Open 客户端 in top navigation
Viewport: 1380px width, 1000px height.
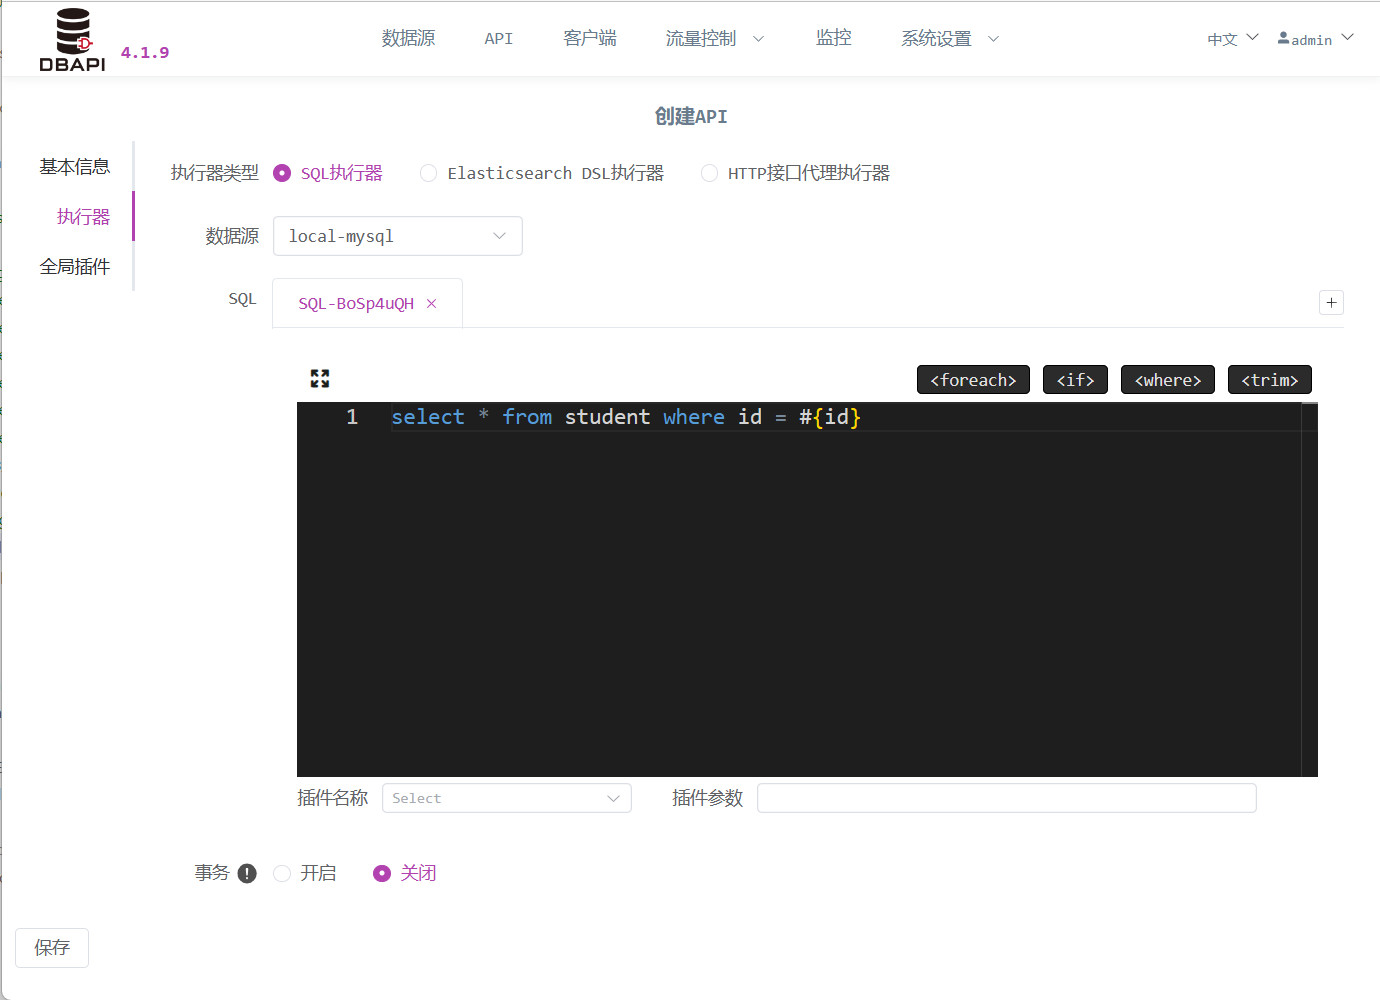click(x=590, y=38)
